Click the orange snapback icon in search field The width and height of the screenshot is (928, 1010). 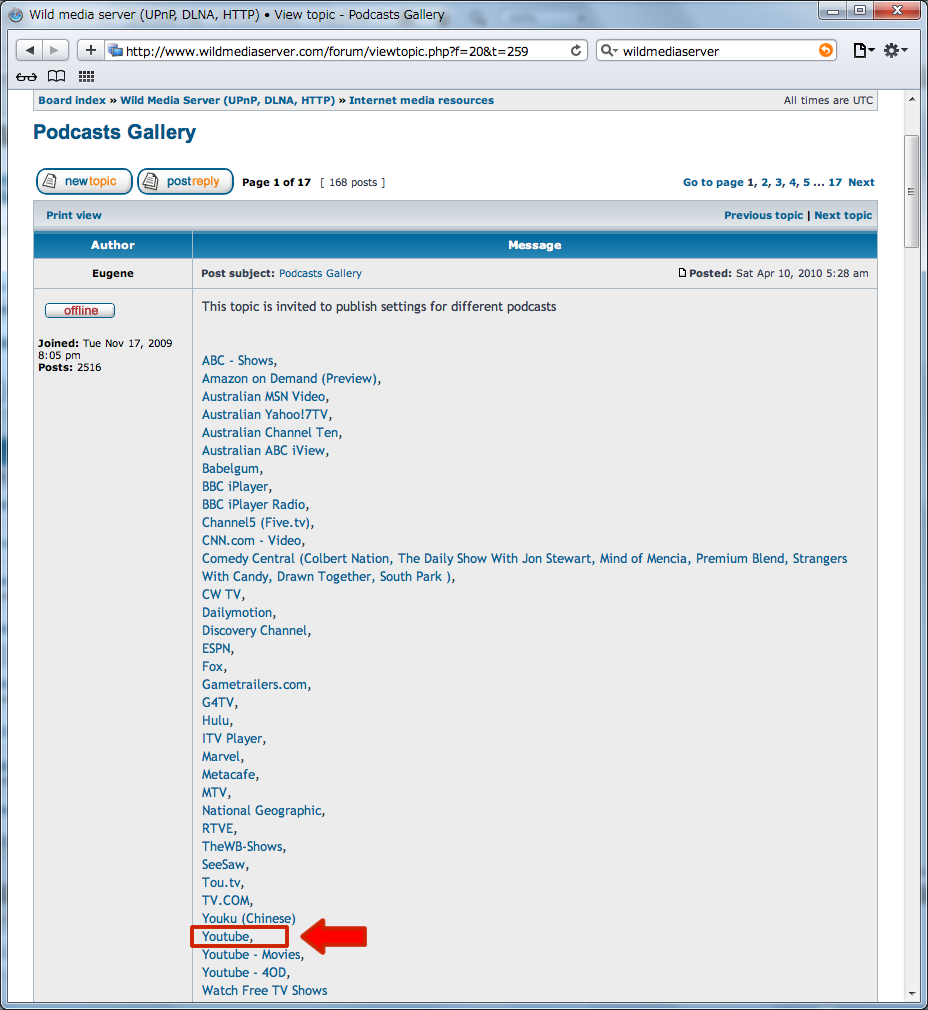click(x=826, y=50)
